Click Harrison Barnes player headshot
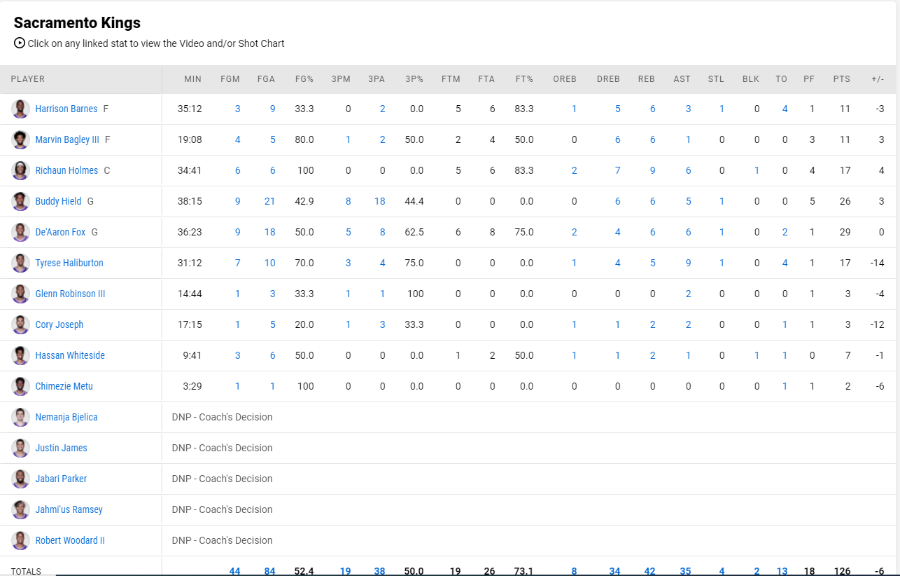The height and width of the screenshot is (576, 900). pyautogui.click(x=21, y=108)
